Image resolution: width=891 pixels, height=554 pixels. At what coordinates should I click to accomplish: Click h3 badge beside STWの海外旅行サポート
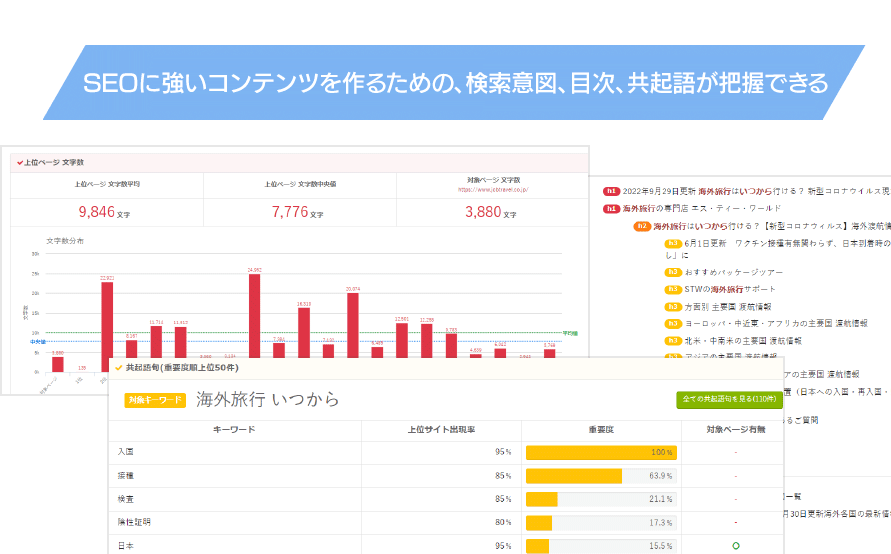coord(673,289)
